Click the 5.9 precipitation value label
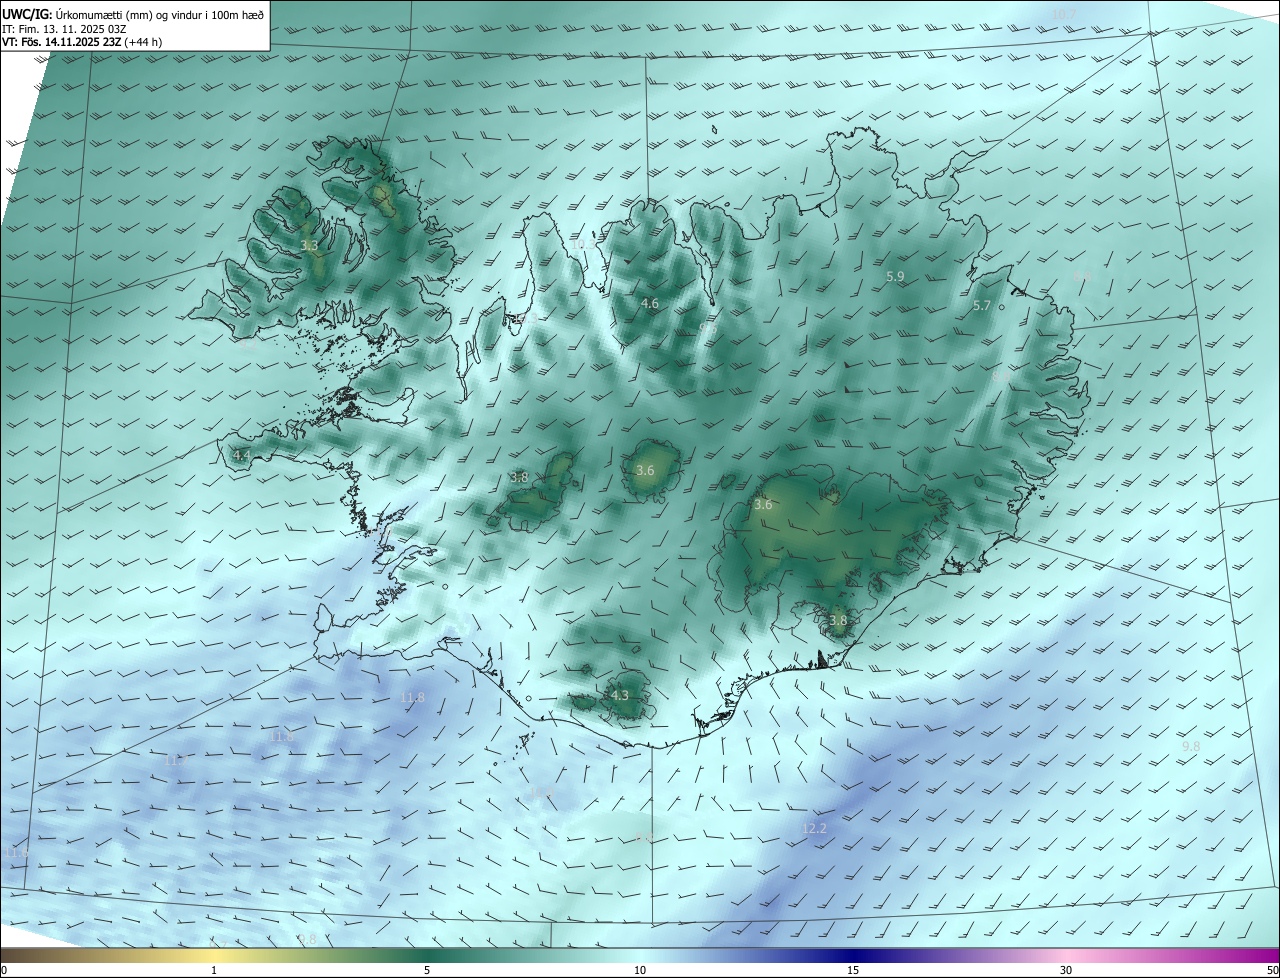The image size is (1280, 978). pos(895,276)
